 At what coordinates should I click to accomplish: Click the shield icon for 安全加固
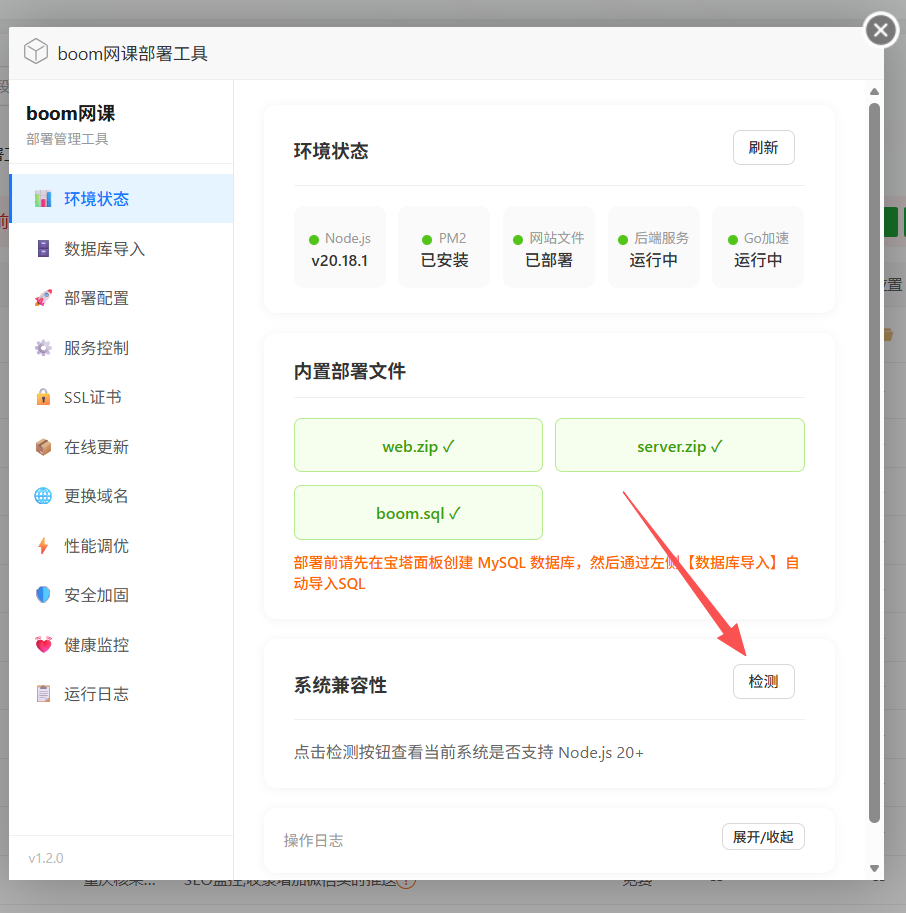[x=43, y=595]
